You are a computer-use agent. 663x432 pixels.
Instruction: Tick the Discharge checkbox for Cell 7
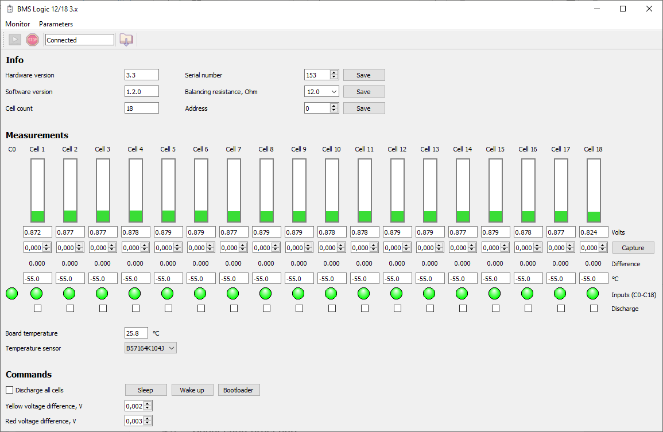tap(234, 309)
